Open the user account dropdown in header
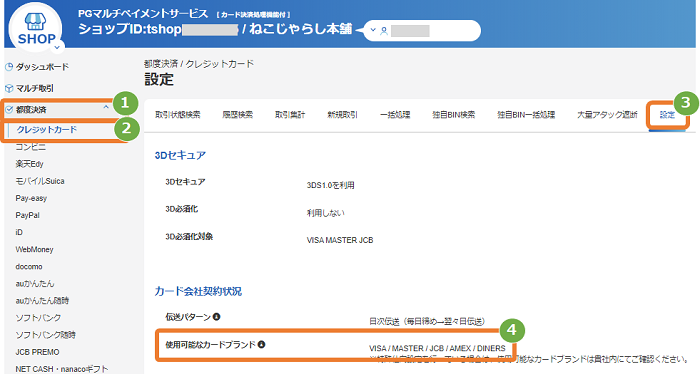The width and height of the screenshot is (700, 374). coord(373,30)
